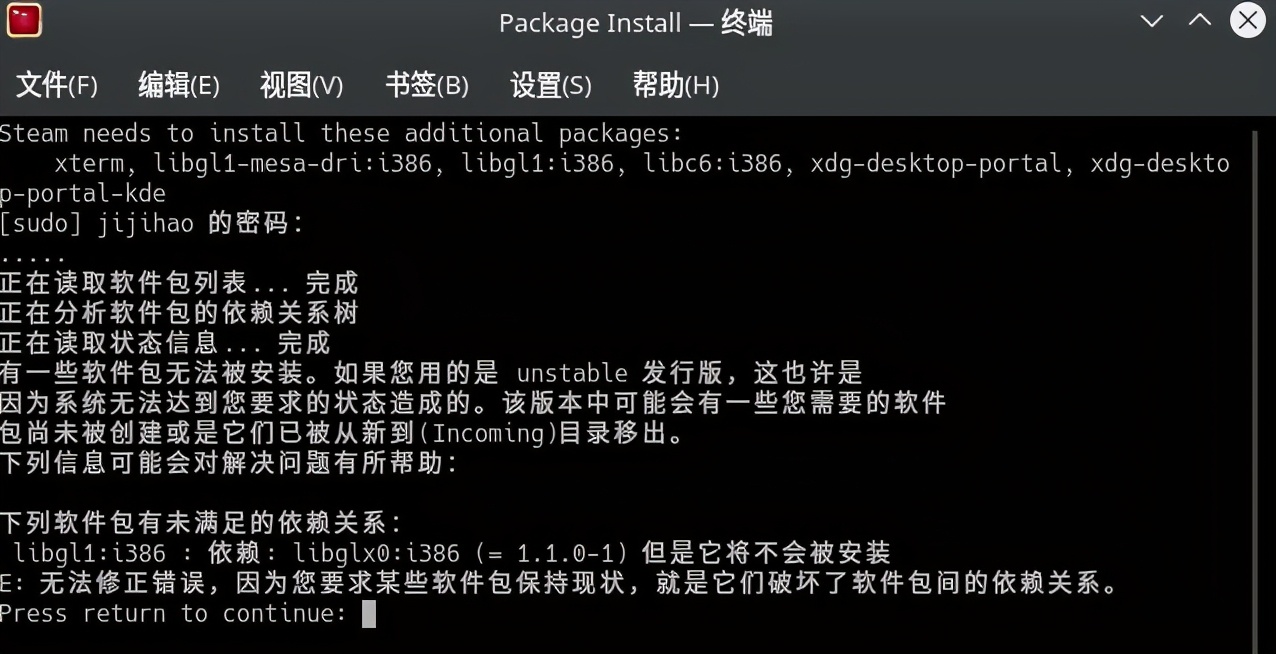1276x654 pixels.
Task: Click the '[sudo] jijihao 的密码:' prompt line
Action: point(151,223)
